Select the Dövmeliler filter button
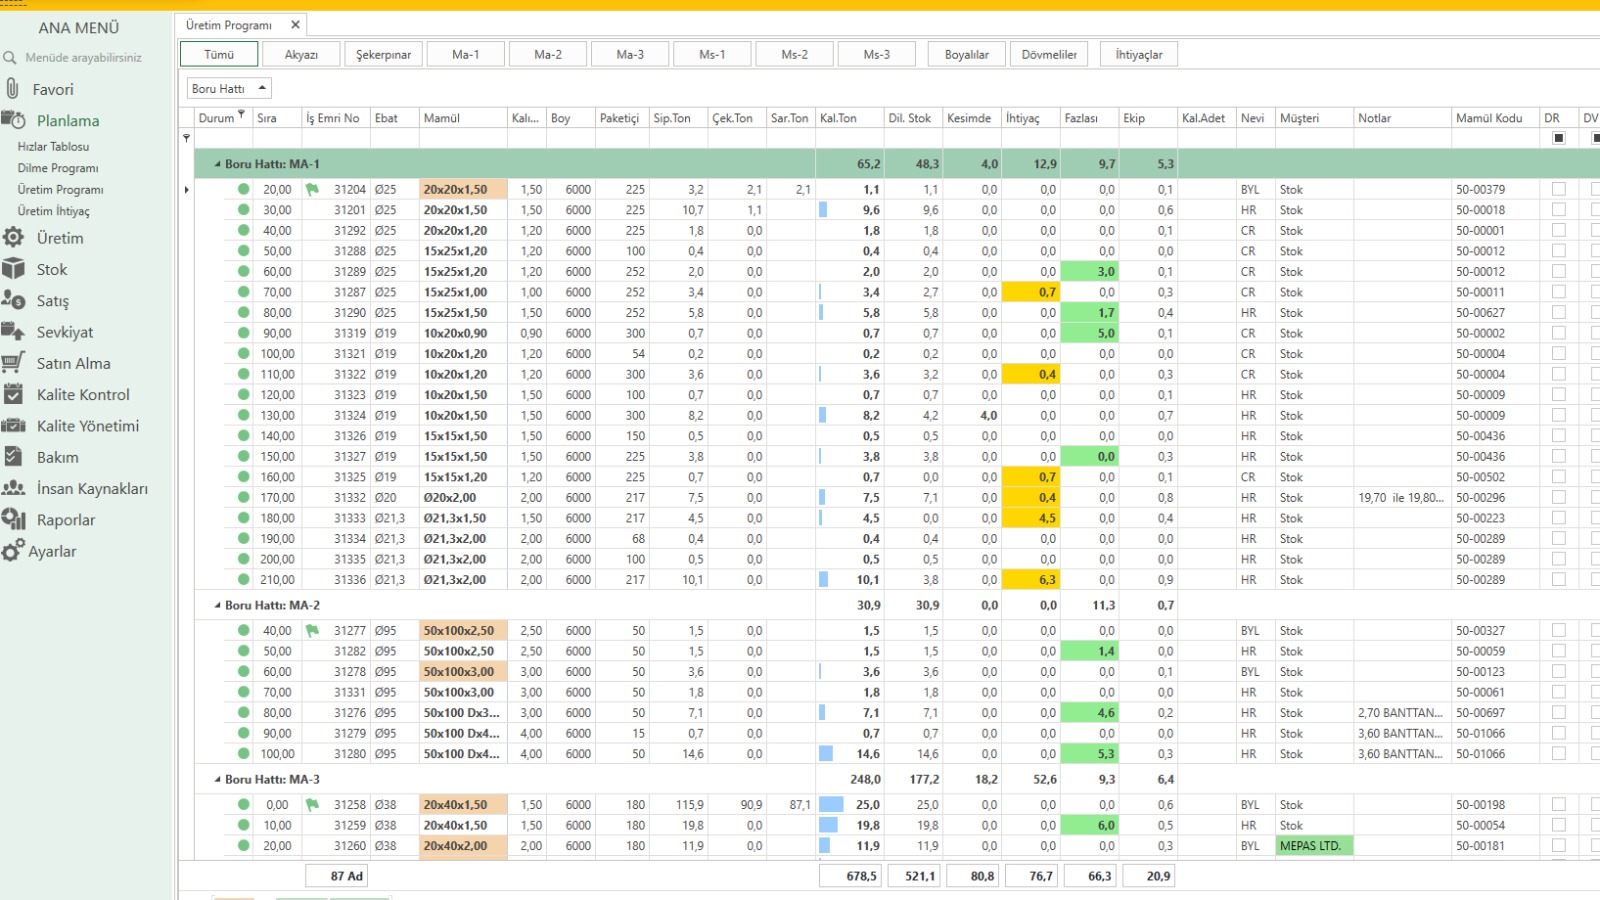Image resolution: width=1600 pixels, height=900 pixels. pos(1049,54)
